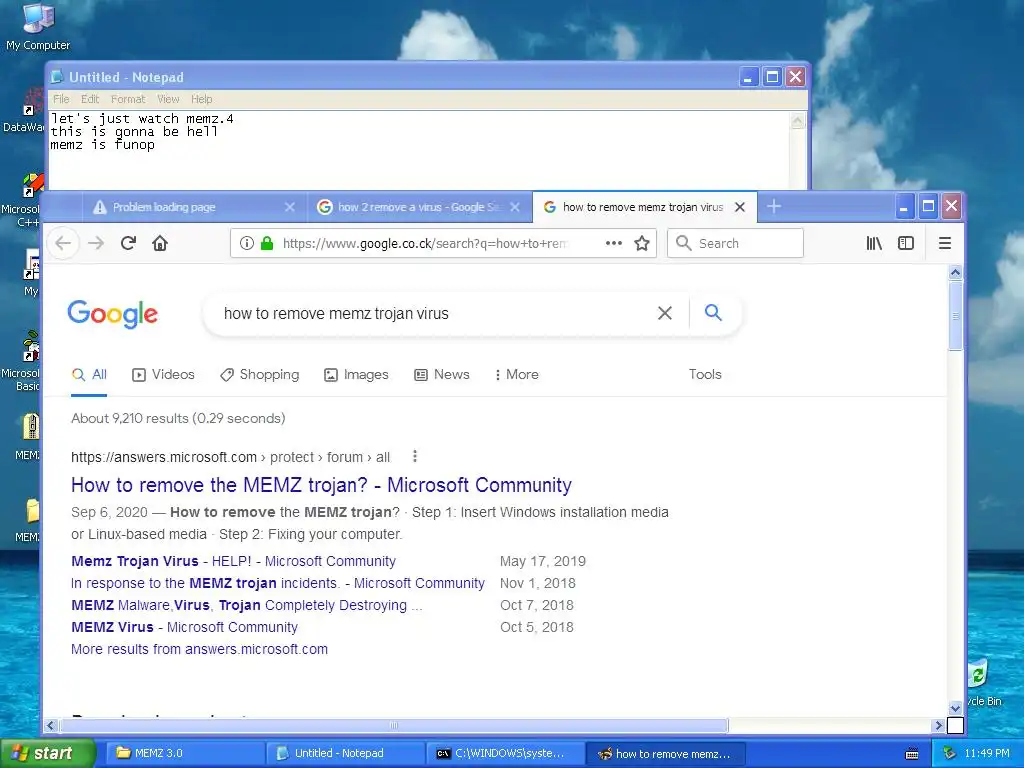This screenshot has height=768, width=1024.
Task: Click the horizontal scrollbar thumb in Firefox
Action: pyautogui.click(x=394, y=725)
